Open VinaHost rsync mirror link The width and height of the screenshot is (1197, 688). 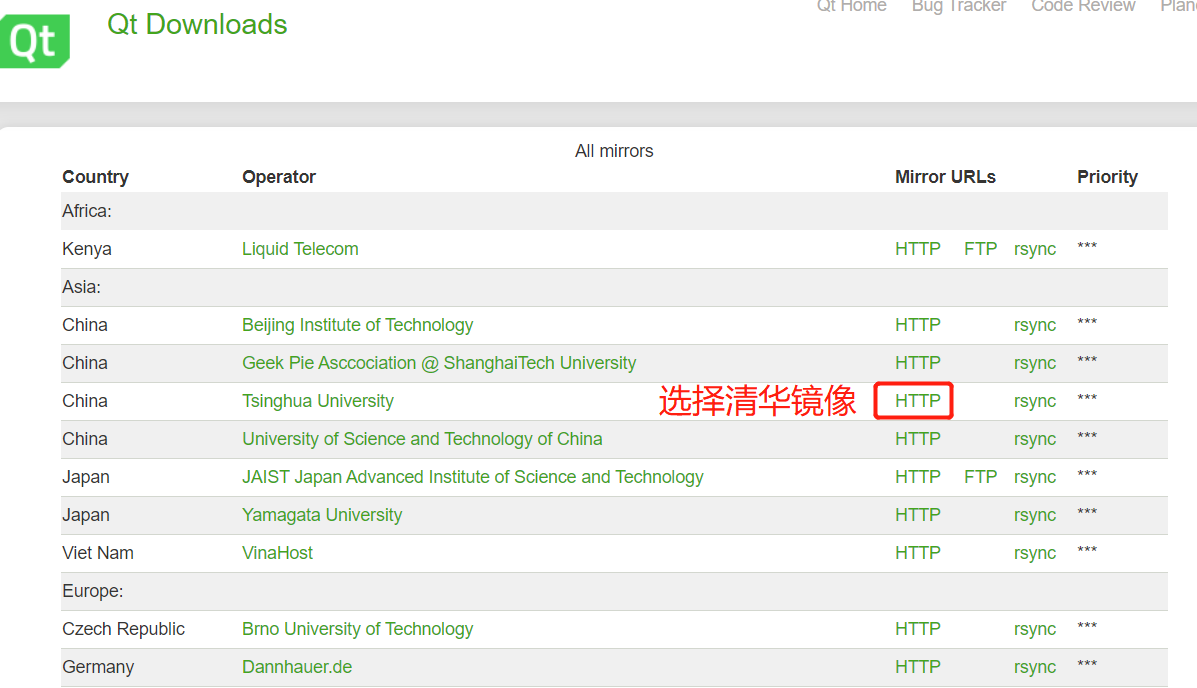click(1034, 554)
